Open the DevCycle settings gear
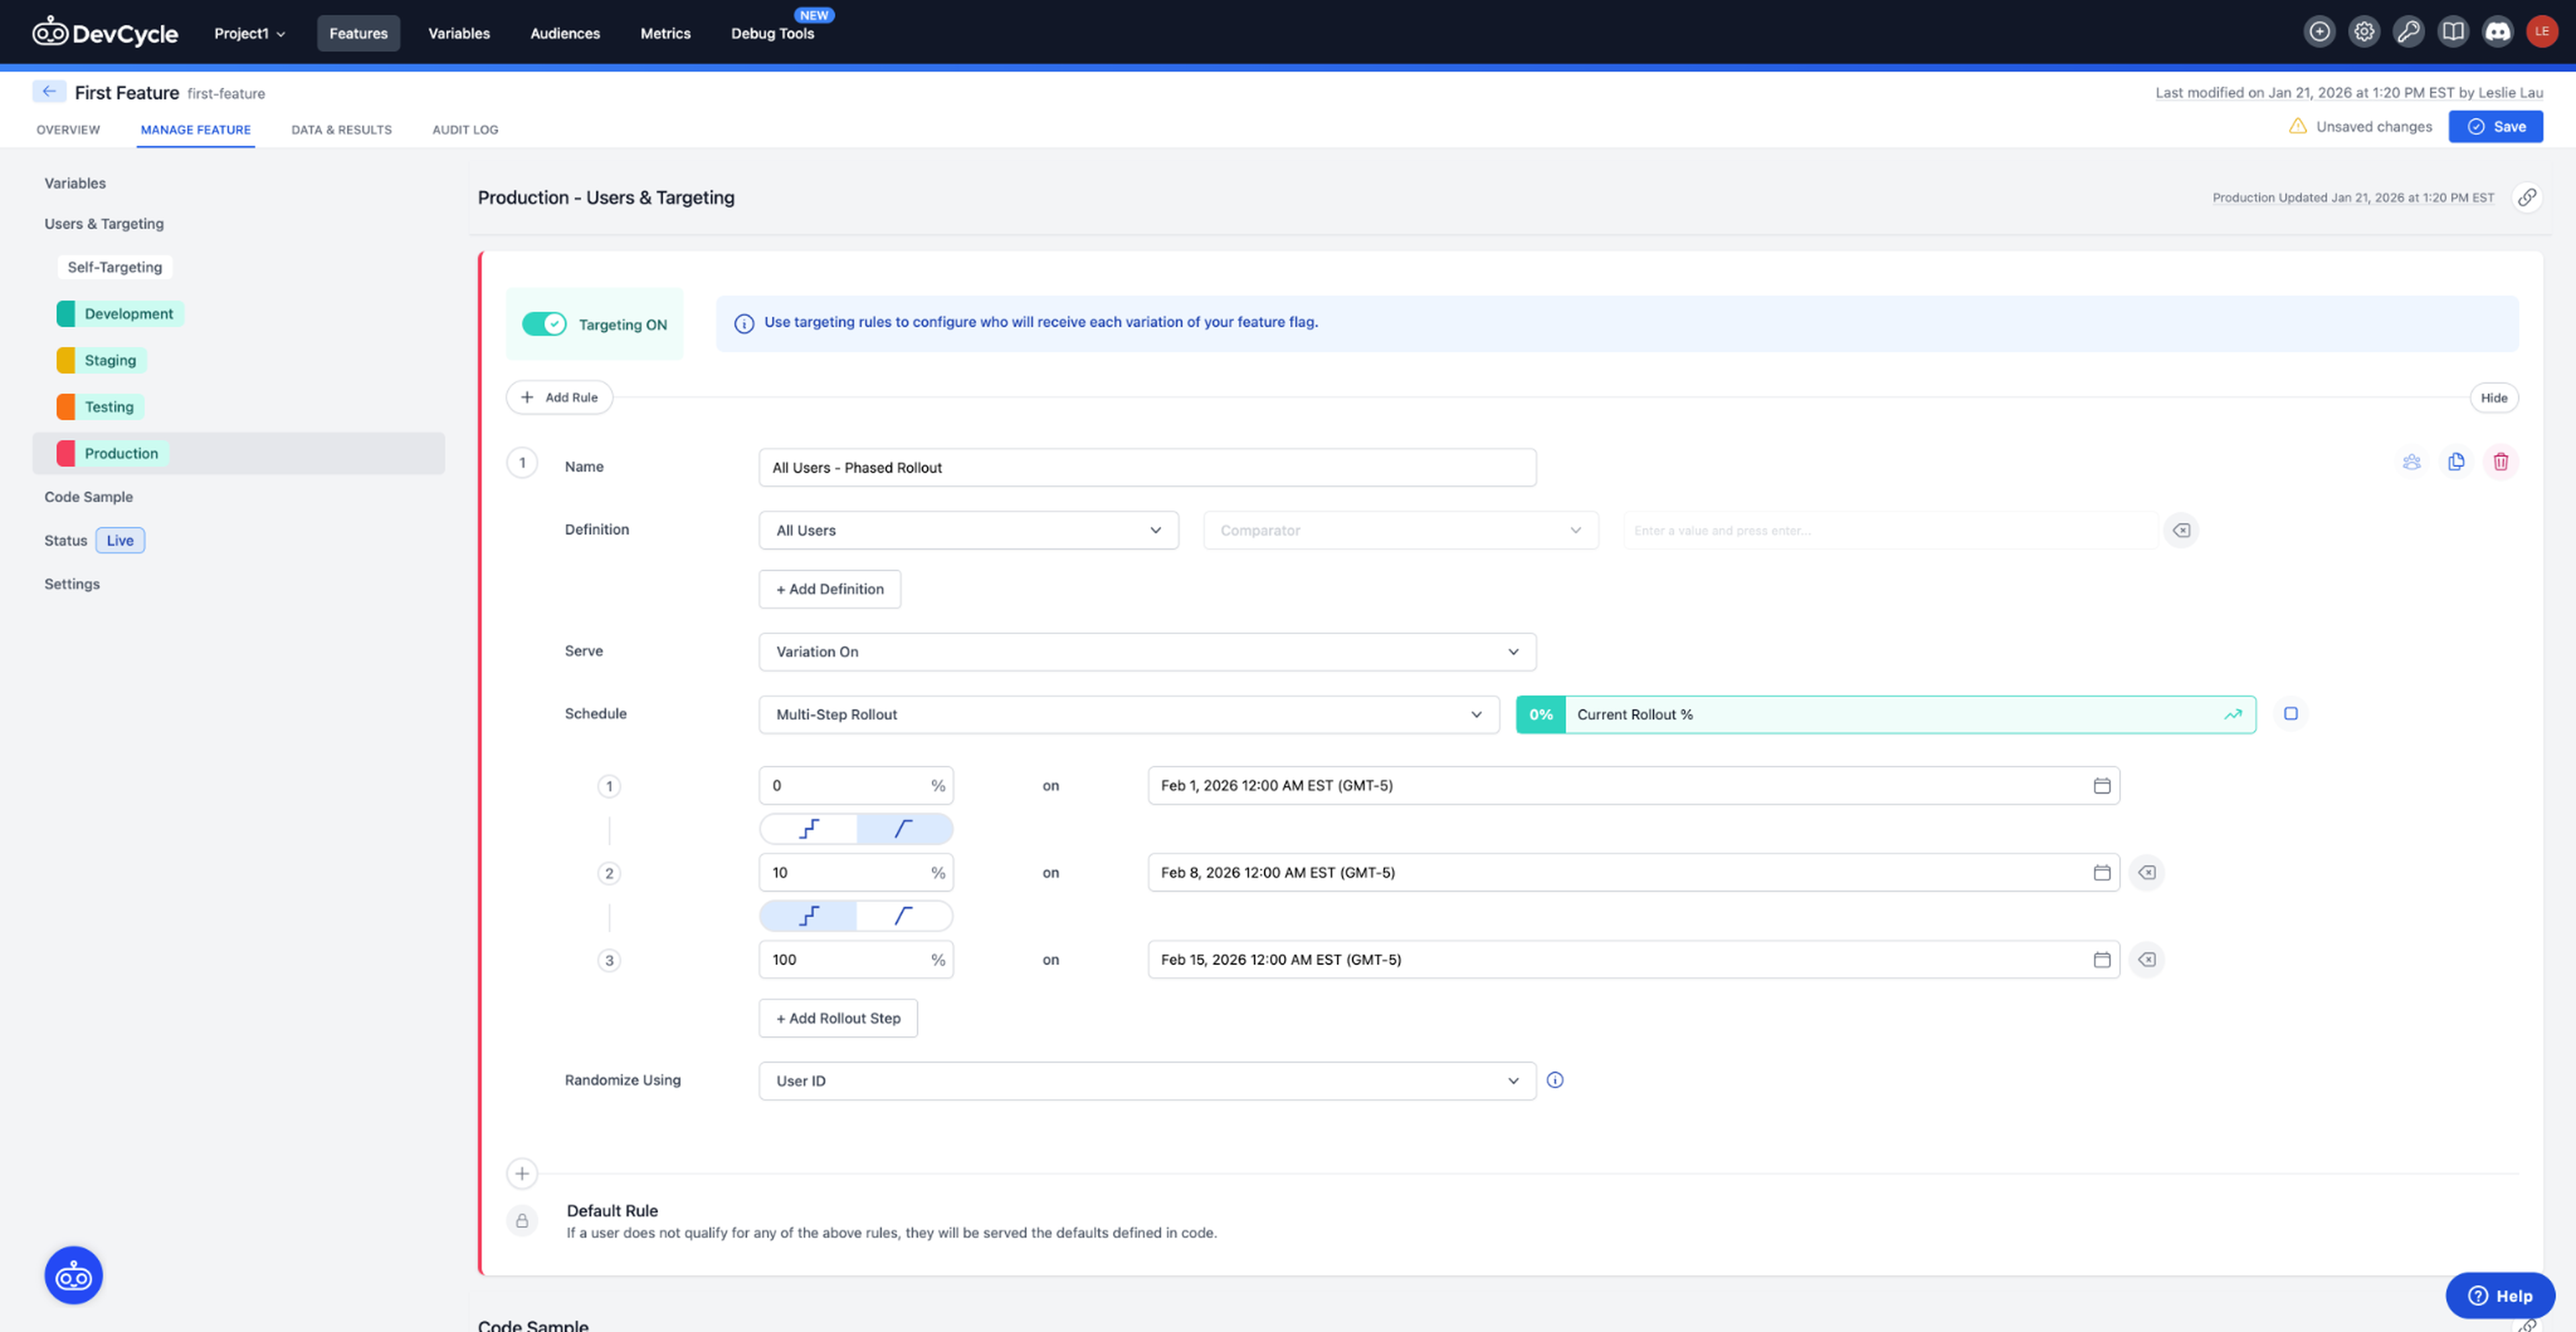Viewport: 2576px width, 1332px height. [x=2364, y=31]
